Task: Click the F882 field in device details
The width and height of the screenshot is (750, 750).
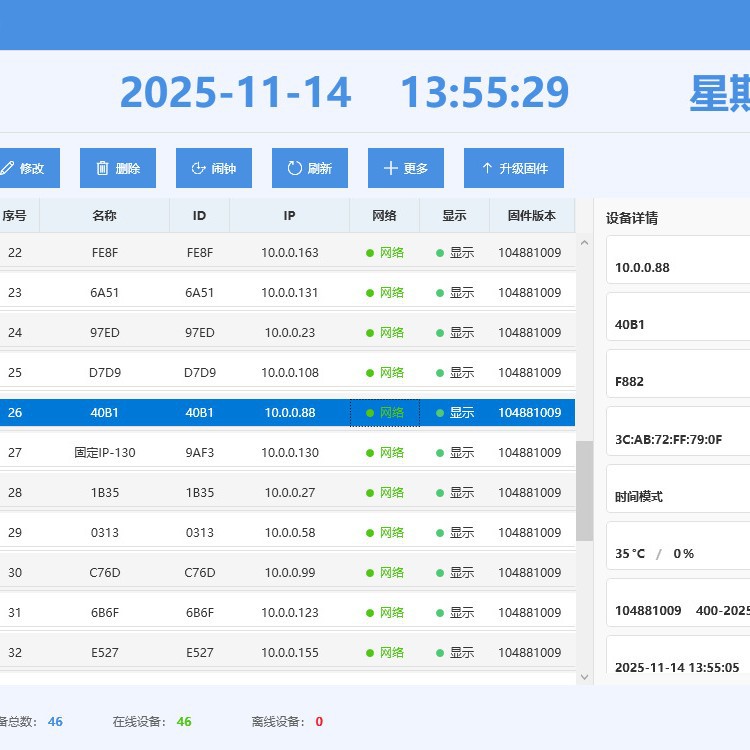Action: click(x=678, y=374)
